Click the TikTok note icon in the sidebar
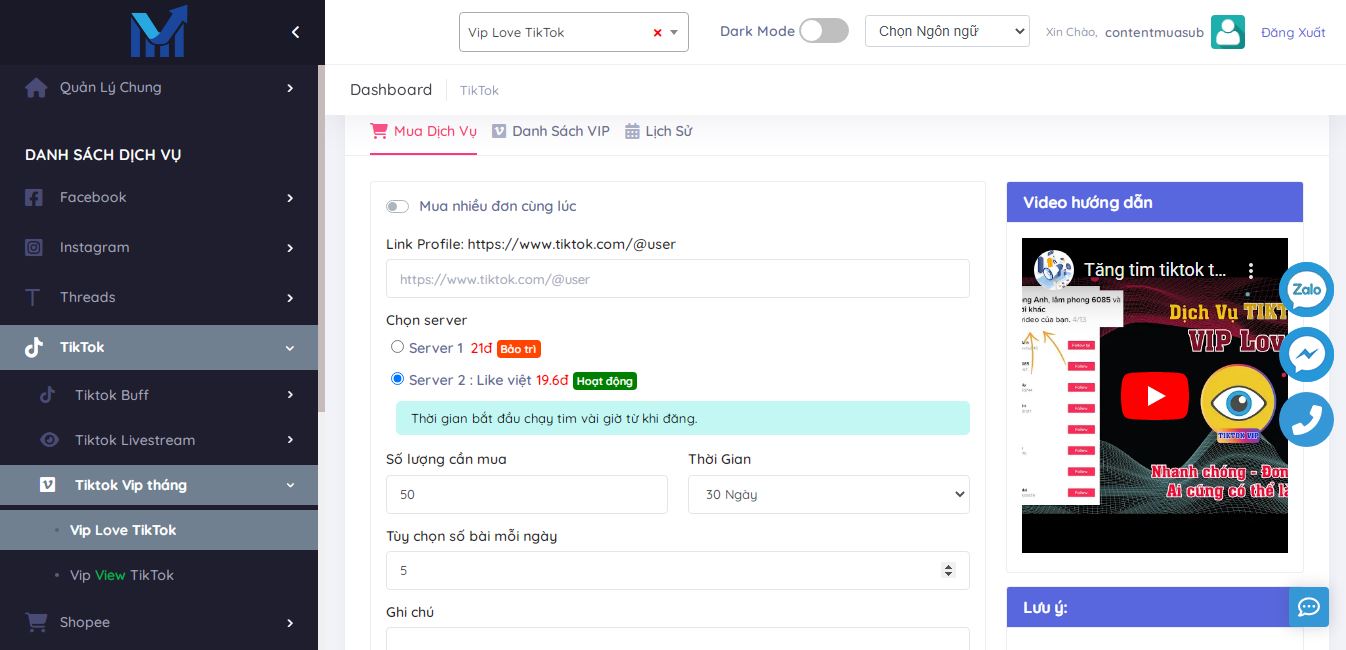 pyautogui.click(x=34, y=348)
